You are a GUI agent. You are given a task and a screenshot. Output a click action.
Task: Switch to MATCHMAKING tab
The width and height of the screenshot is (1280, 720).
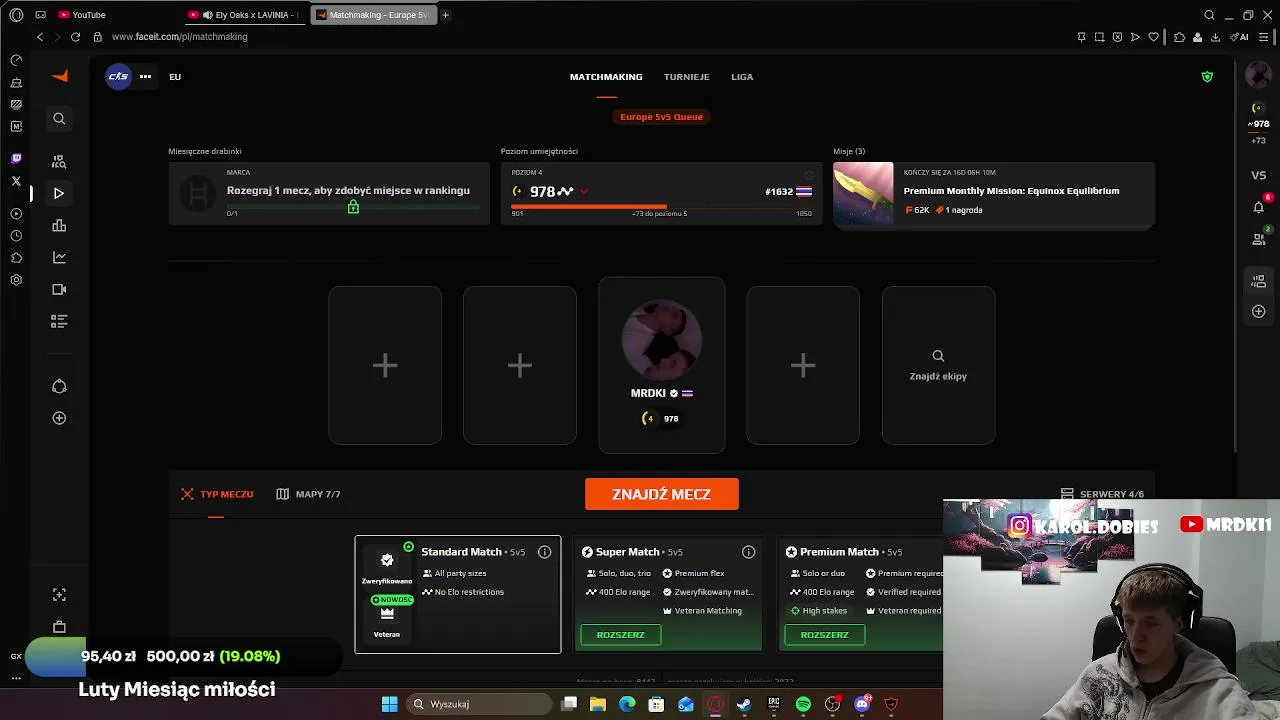click(606, 77)
